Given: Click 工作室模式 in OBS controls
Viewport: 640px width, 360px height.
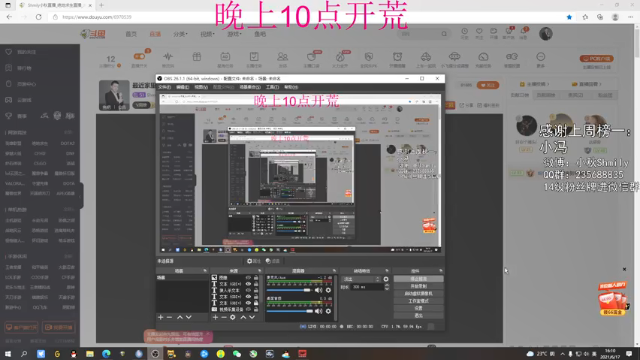Looking at the screenshot, I should 418,301.
